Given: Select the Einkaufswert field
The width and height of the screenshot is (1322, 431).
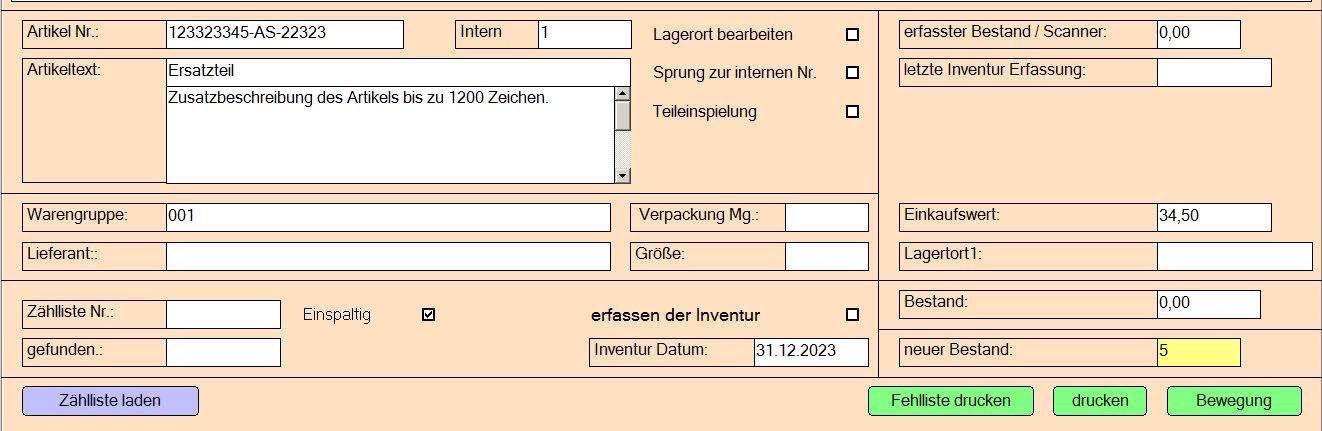Looking at the screenshot, I should pyautogui.click(x=1213, y=217).
